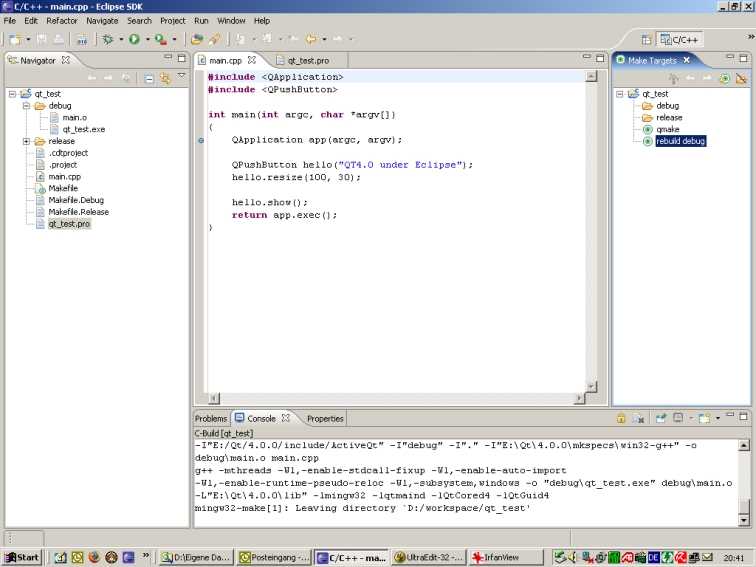Viewport: 756px width, 567px height.
Task: Click the Open Console icon
Action: pyautogui.click(x=704, y=418)
